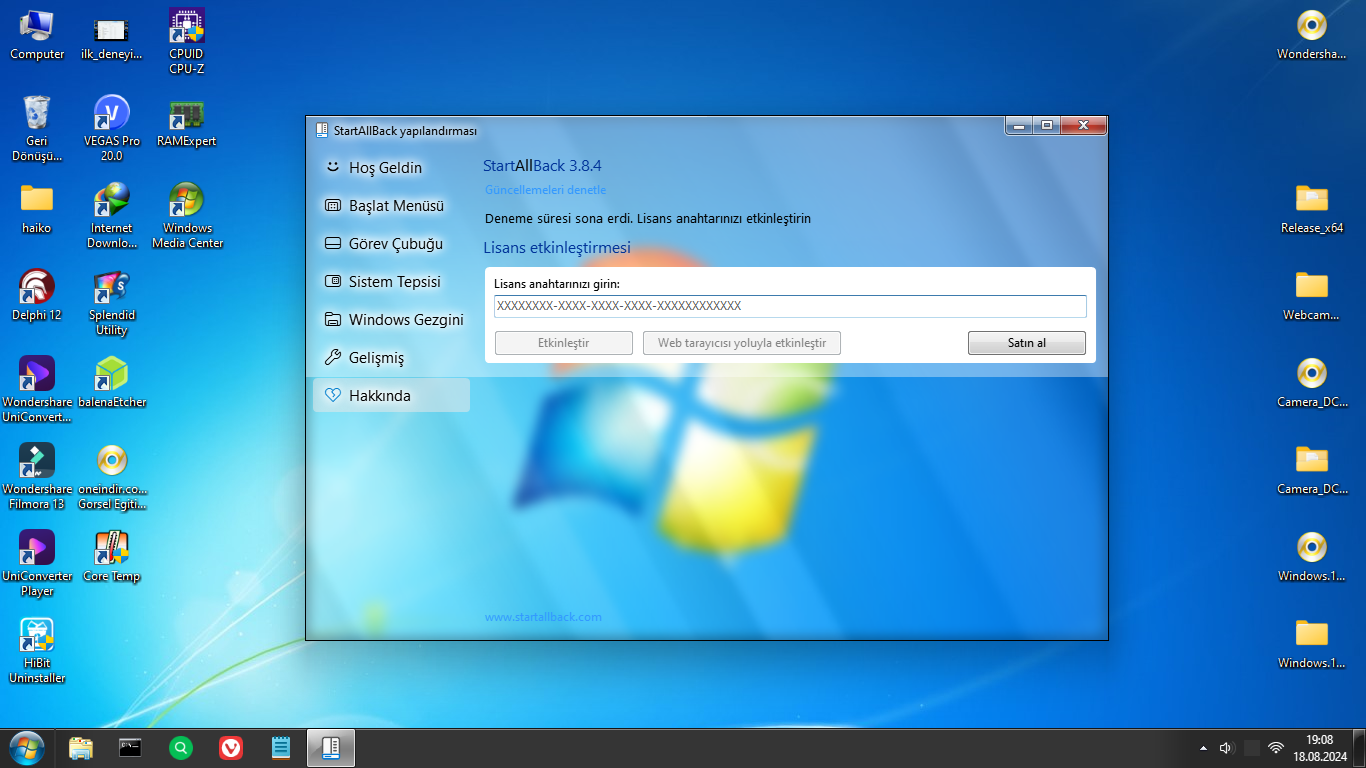Image resolution: width=1366 pixels, height=768 pixels.
Task: Select the haiko folder on desktop
Action: click(37, 208)
